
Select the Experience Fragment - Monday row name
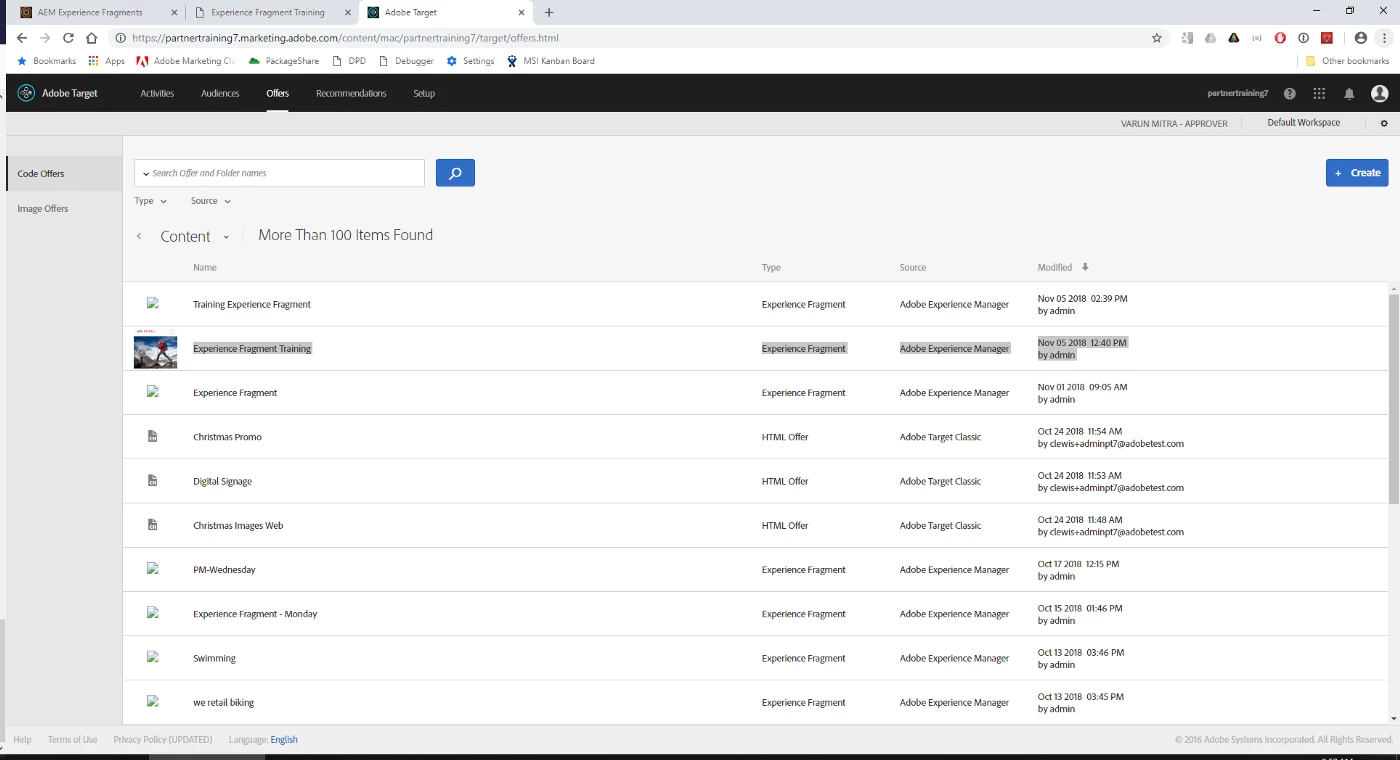pyautogui.click(x=255, y=614)
